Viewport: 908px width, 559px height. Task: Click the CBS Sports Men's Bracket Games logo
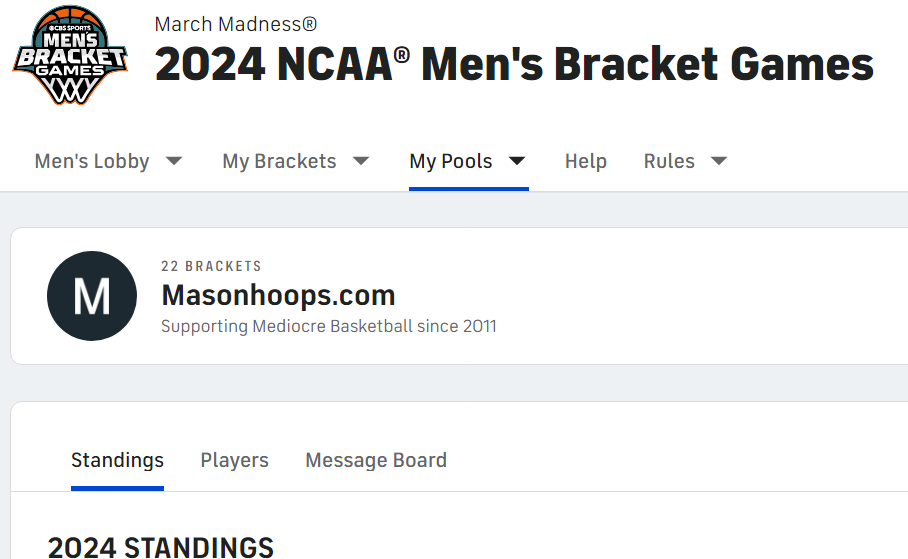70,55
